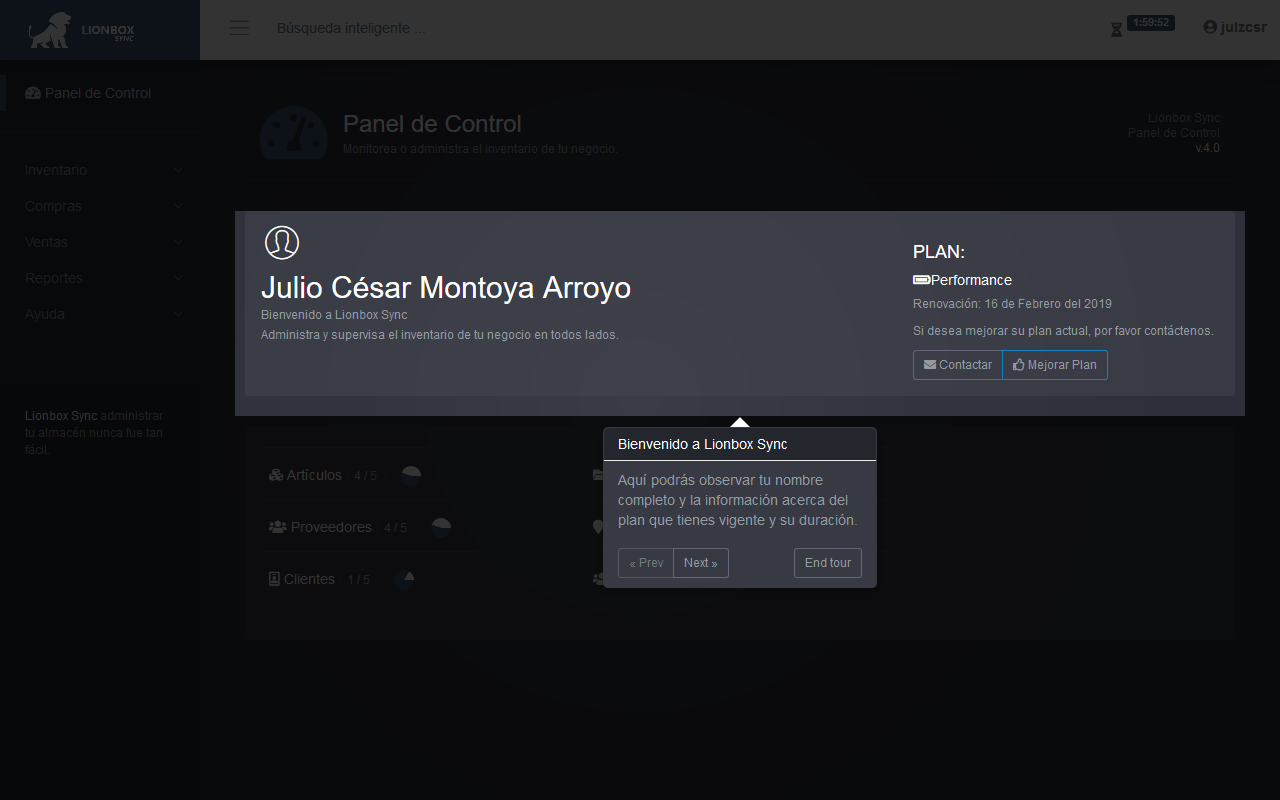Select the Reportes sidebar menu
1280x800 pixels.
coord(100,278)
